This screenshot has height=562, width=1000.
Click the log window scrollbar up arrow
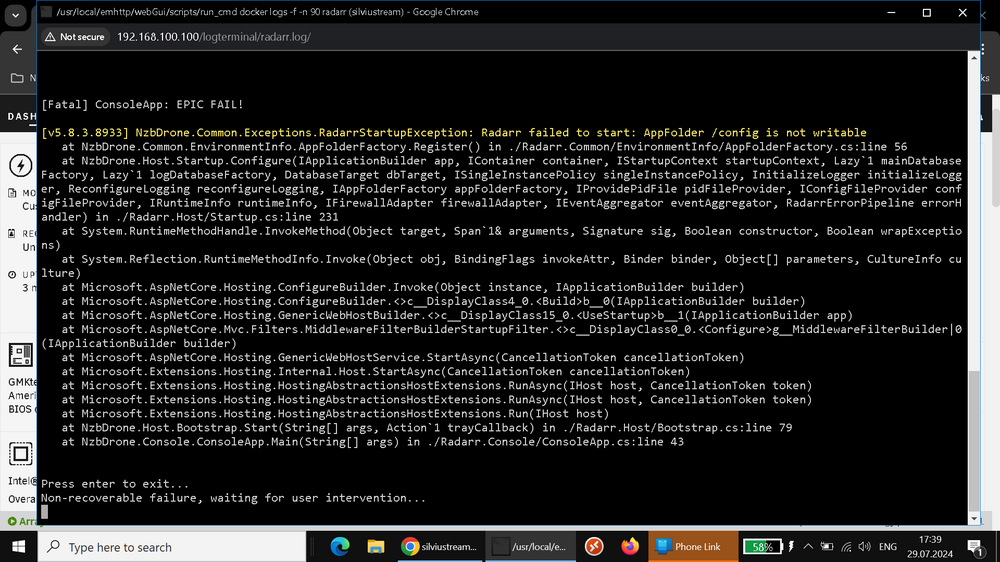coord(974,57)
